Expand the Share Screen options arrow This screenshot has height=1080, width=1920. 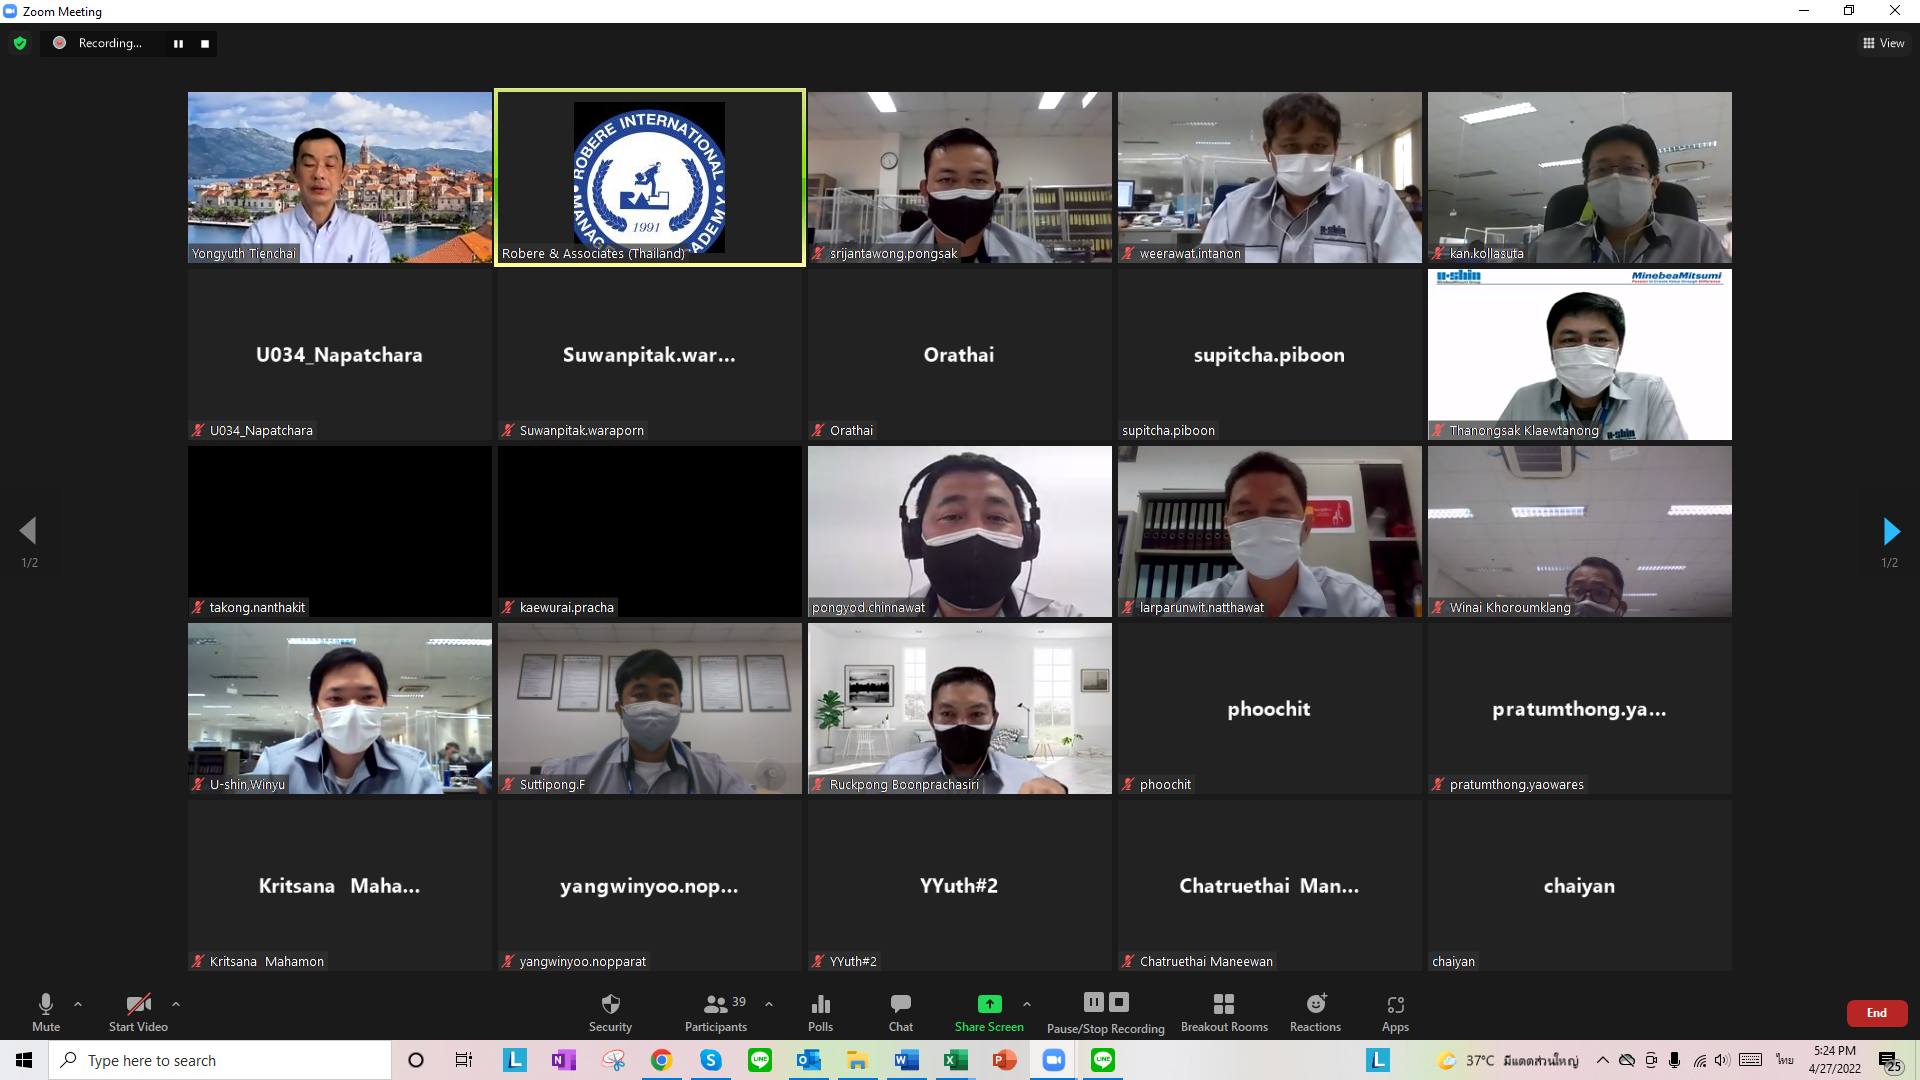(1027, 1004)
